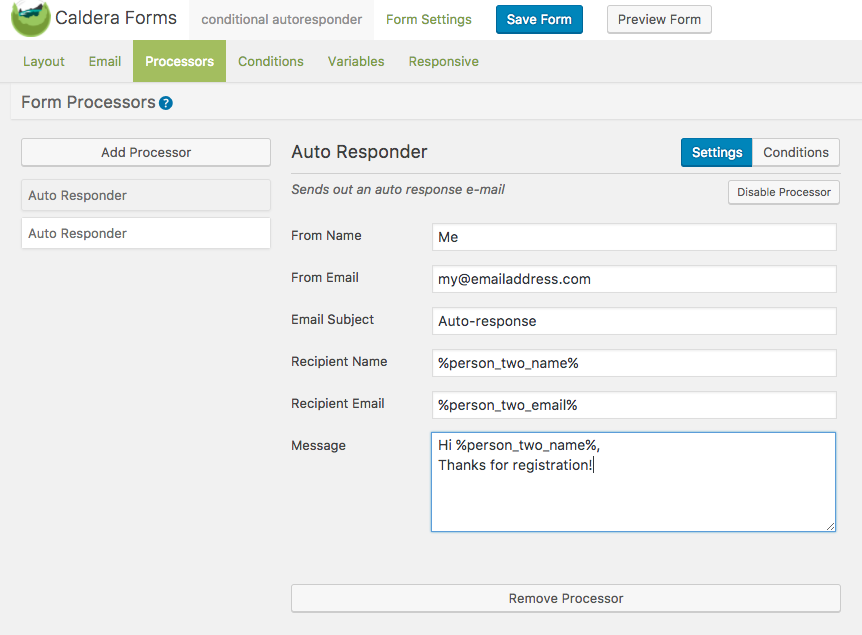Disable the Auto Responder processor
Viewport: 862px width, 635px height.
(x=784, y=192)
